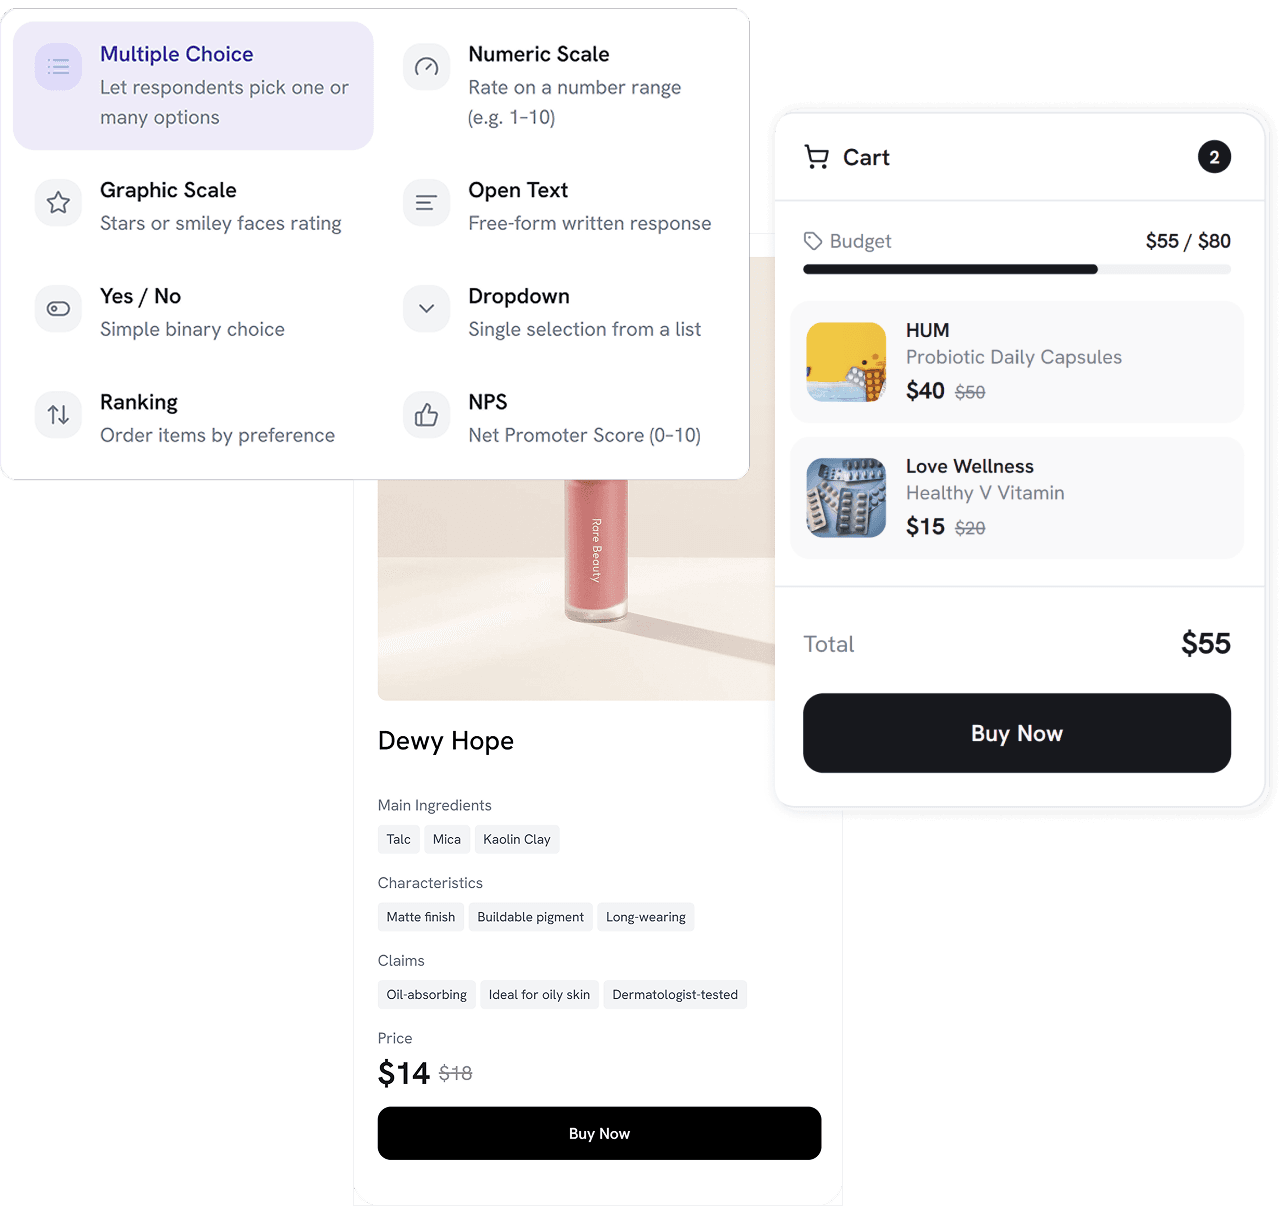Click the Budget tag icon
This screenshot has width=1284, height=1206.
813,241
